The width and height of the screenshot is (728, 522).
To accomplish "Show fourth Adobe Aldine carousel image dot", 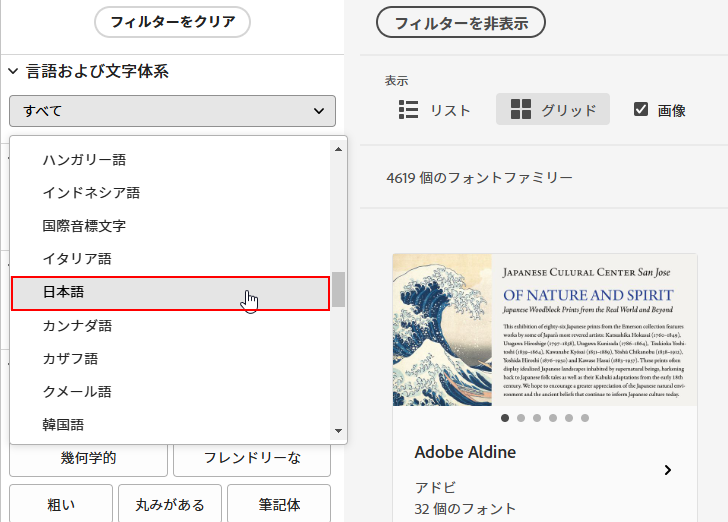I will point(553,418).
